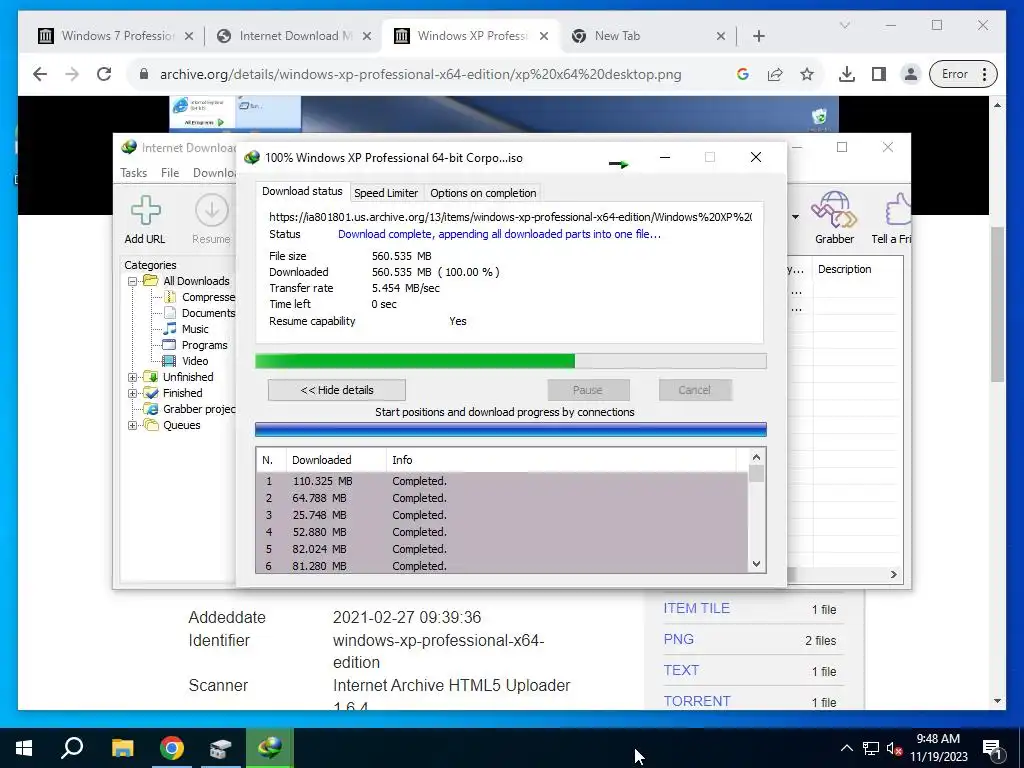Click the Google icon in the address bar
The width and height of the screenshot is (1024, 768).
pyautogui.click(x=743, y=74)
